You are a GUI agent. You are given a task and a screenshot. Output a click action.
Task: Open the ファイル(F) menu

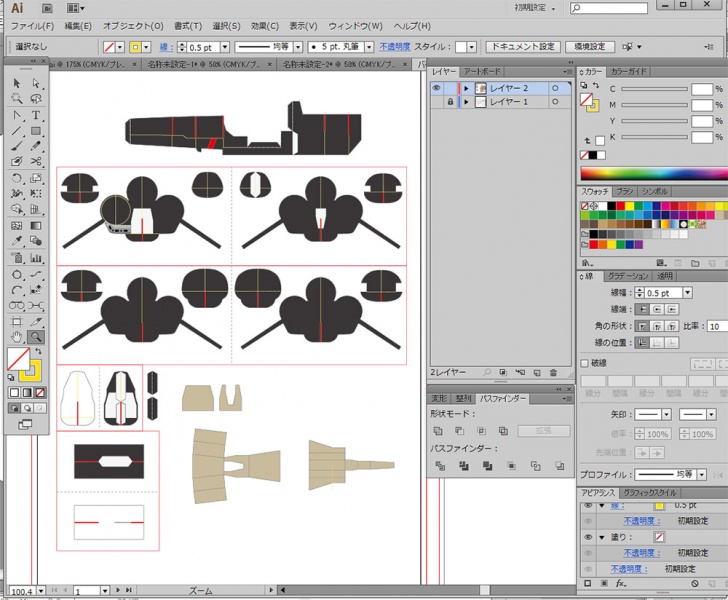(32, 26)
